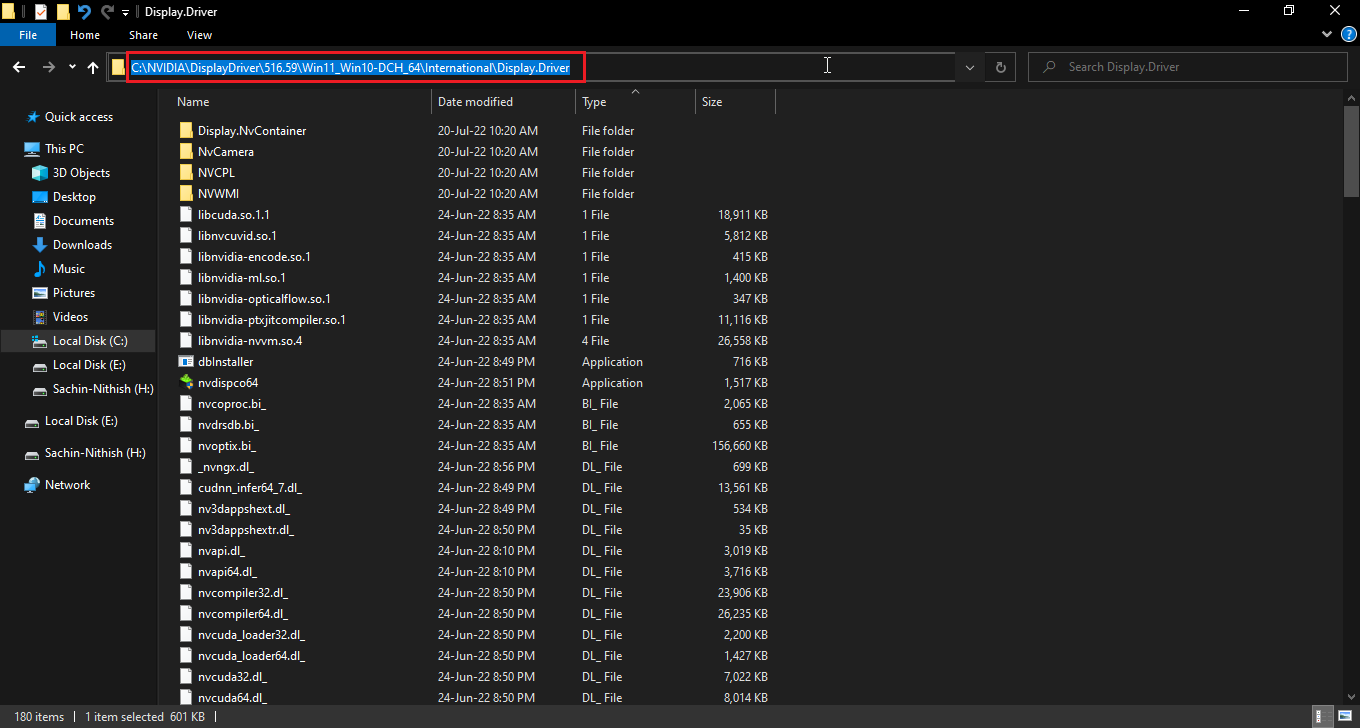The width and height of the screenshot is (1360, 728).
Task: Select the NVWMI folder
Action: coord(218,194)
